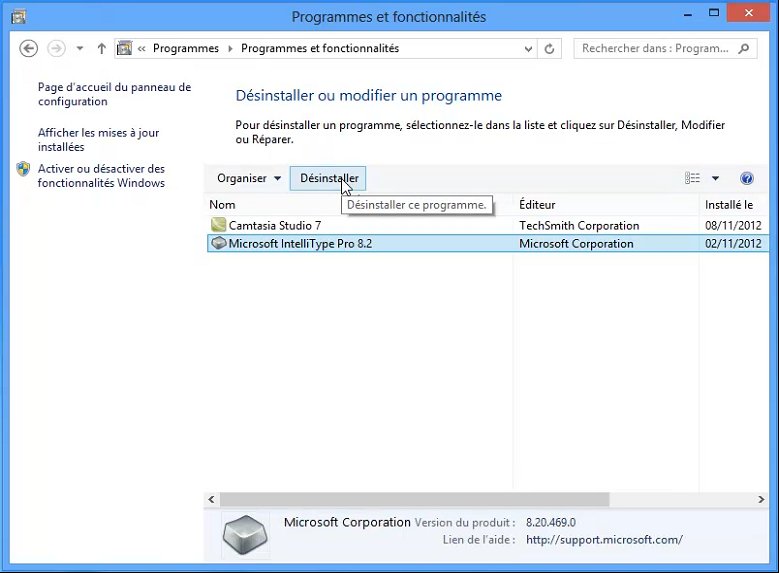Click the Désinstaller toolbar button
This screenshot has height=573, width=779.
coord(328,178)
